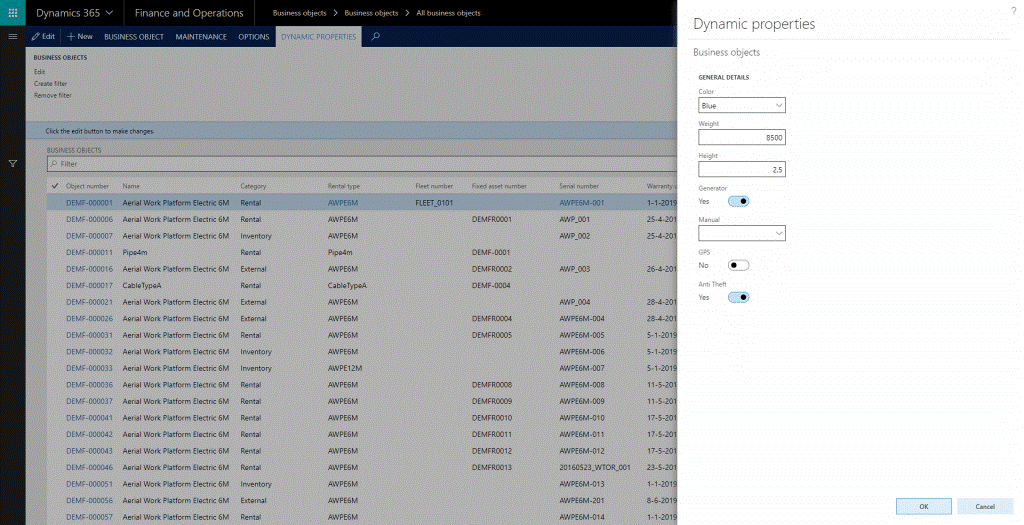Open the app launcher waffle icon
Image resolution: width=1024 pixels, height=525 pixels.
[12, 12]
